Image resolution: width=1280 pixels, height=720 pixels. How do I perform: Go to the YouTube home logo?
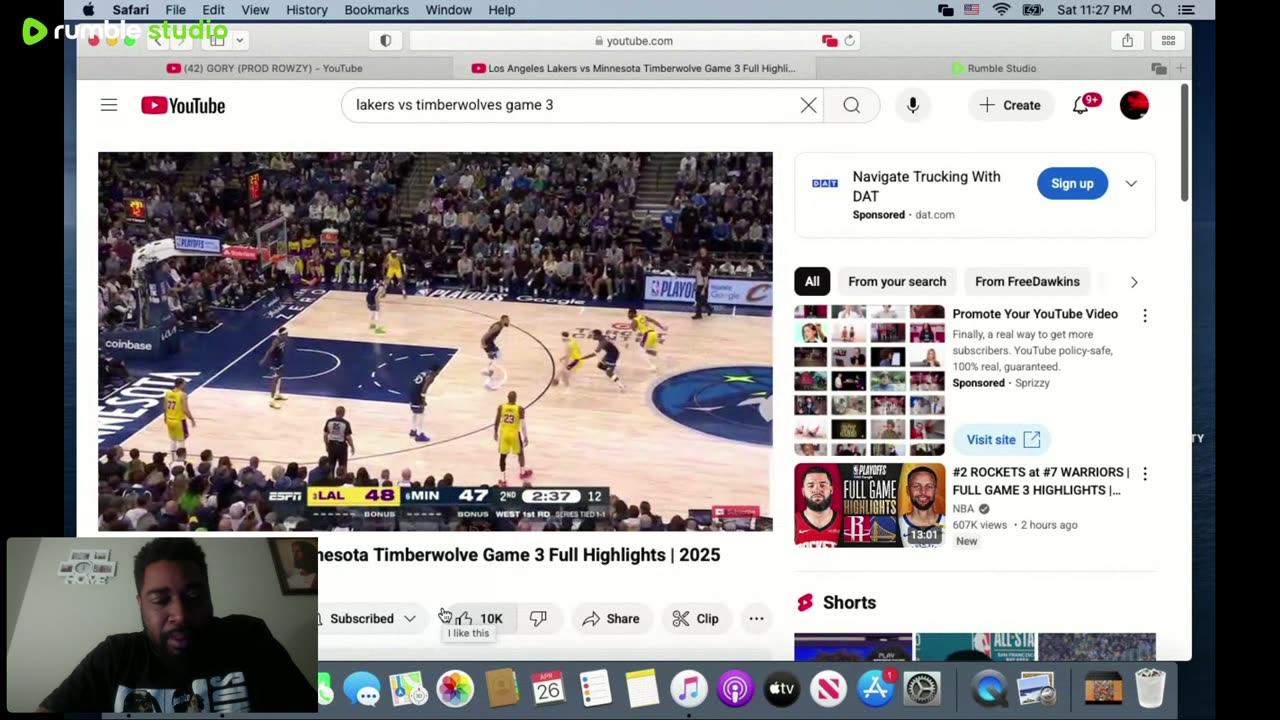[183, 105]
